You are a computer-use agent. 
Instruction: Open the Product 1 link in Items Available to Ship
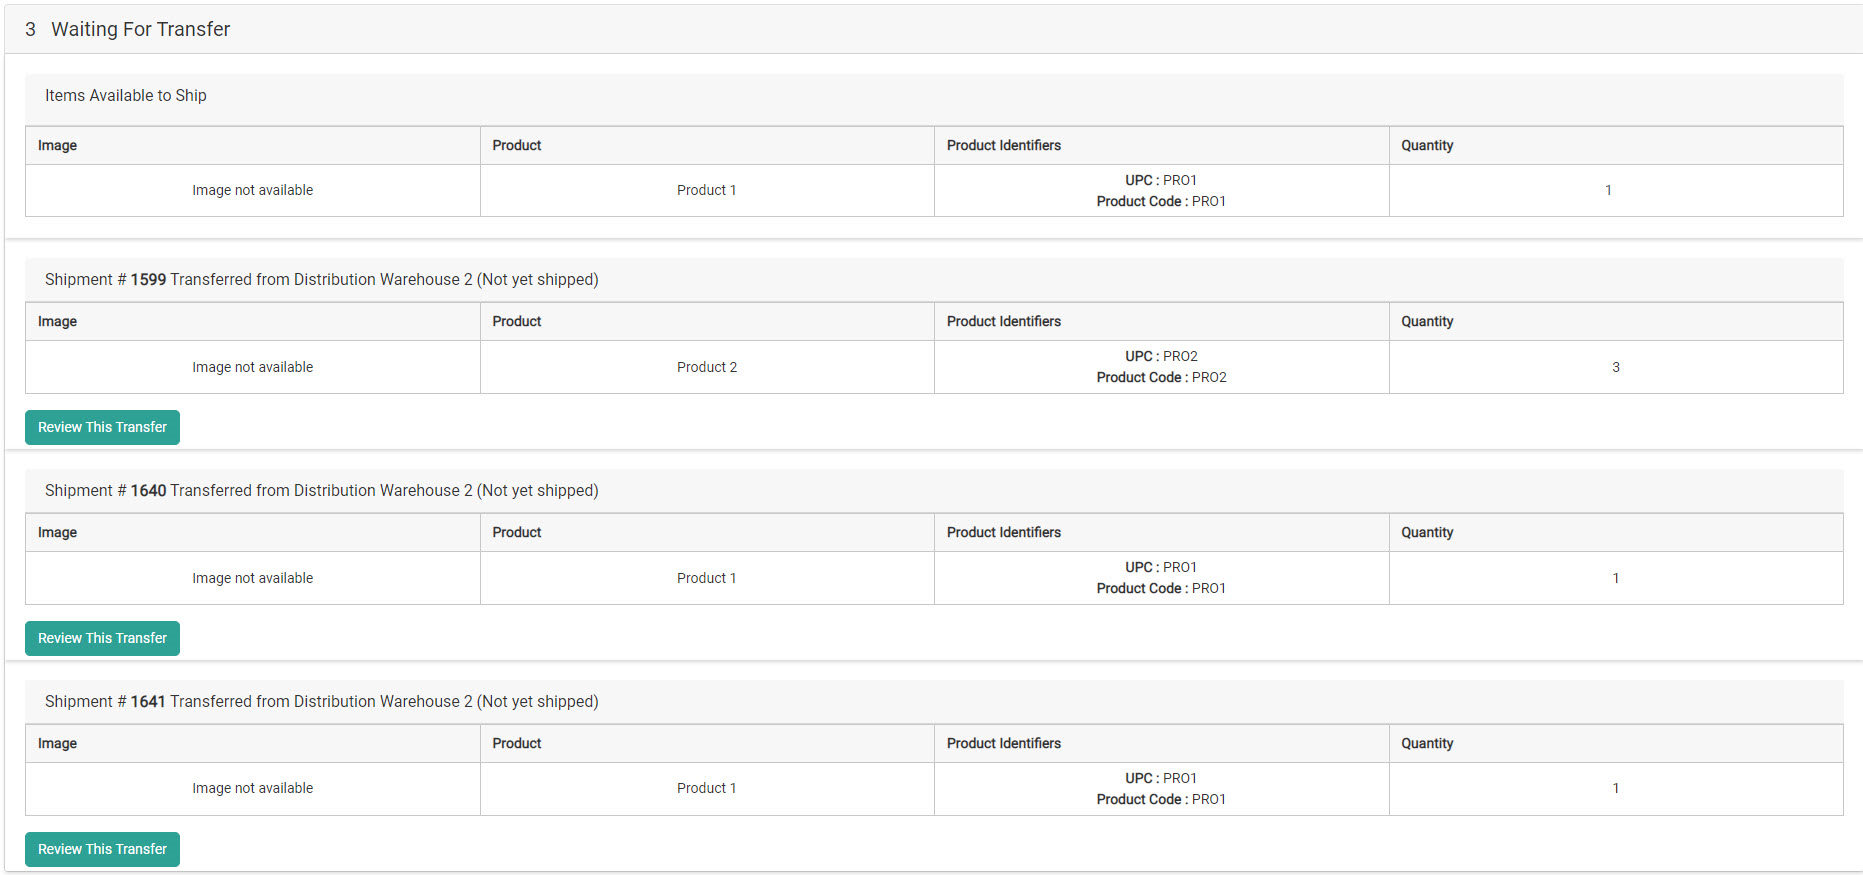(x=706, y=190)
